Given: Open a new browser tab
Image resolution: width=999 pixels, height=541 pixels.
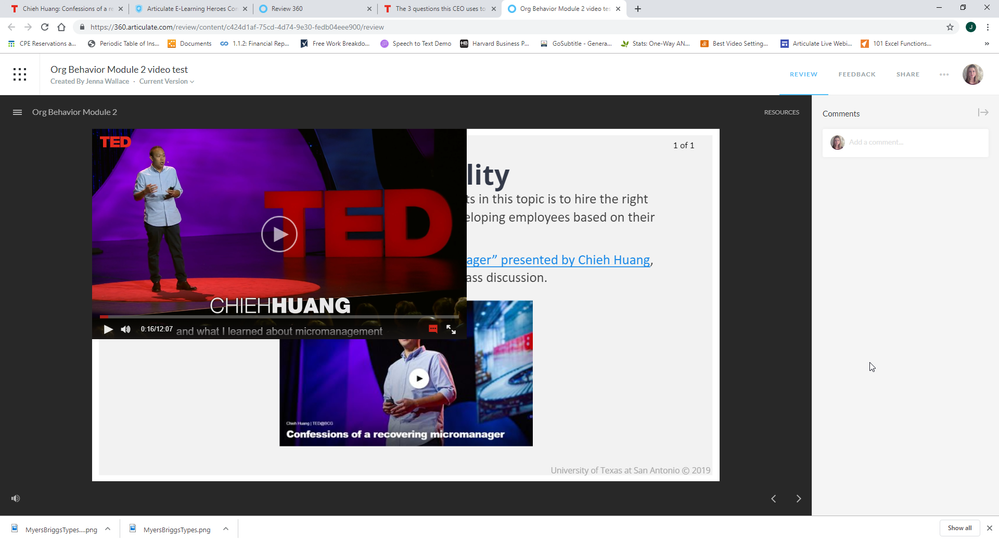Looking at the screenshot, I should coord(638,9).
